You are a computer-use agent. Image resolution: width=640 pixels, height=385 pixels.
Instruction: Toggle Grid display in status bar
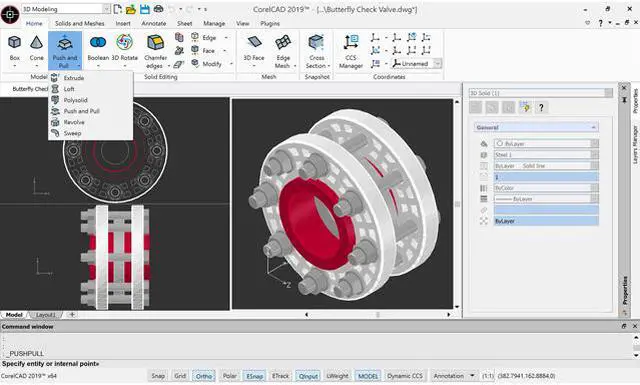coord(180,376)
